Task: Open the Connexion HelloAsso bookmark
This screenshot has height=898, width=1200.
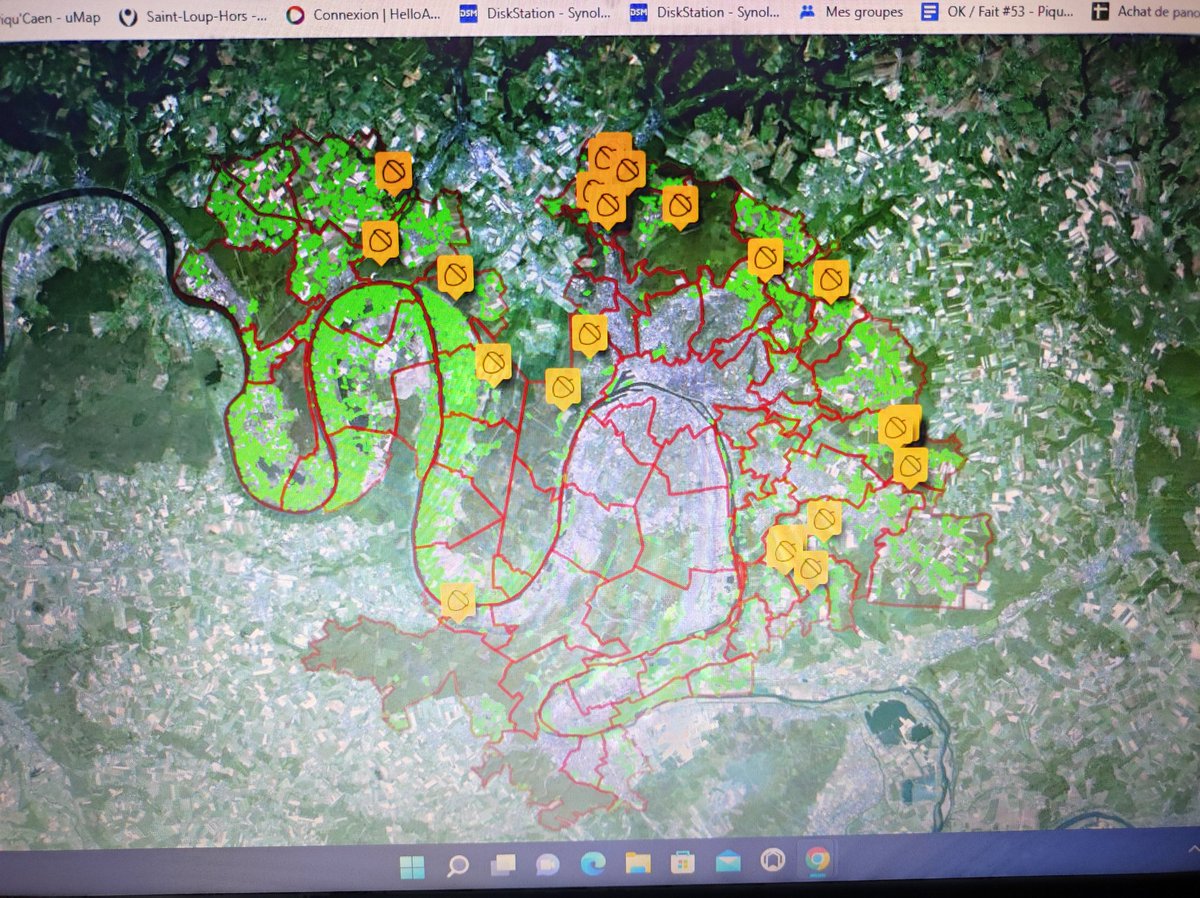Action: [x=361, y=15]
